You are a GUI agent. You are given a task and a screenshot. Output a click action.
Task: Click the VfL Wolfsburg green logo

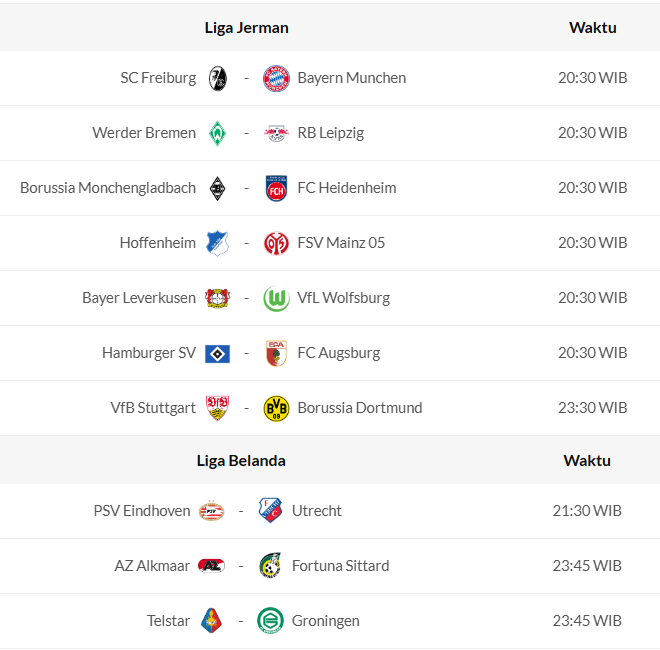click(276, 298)
